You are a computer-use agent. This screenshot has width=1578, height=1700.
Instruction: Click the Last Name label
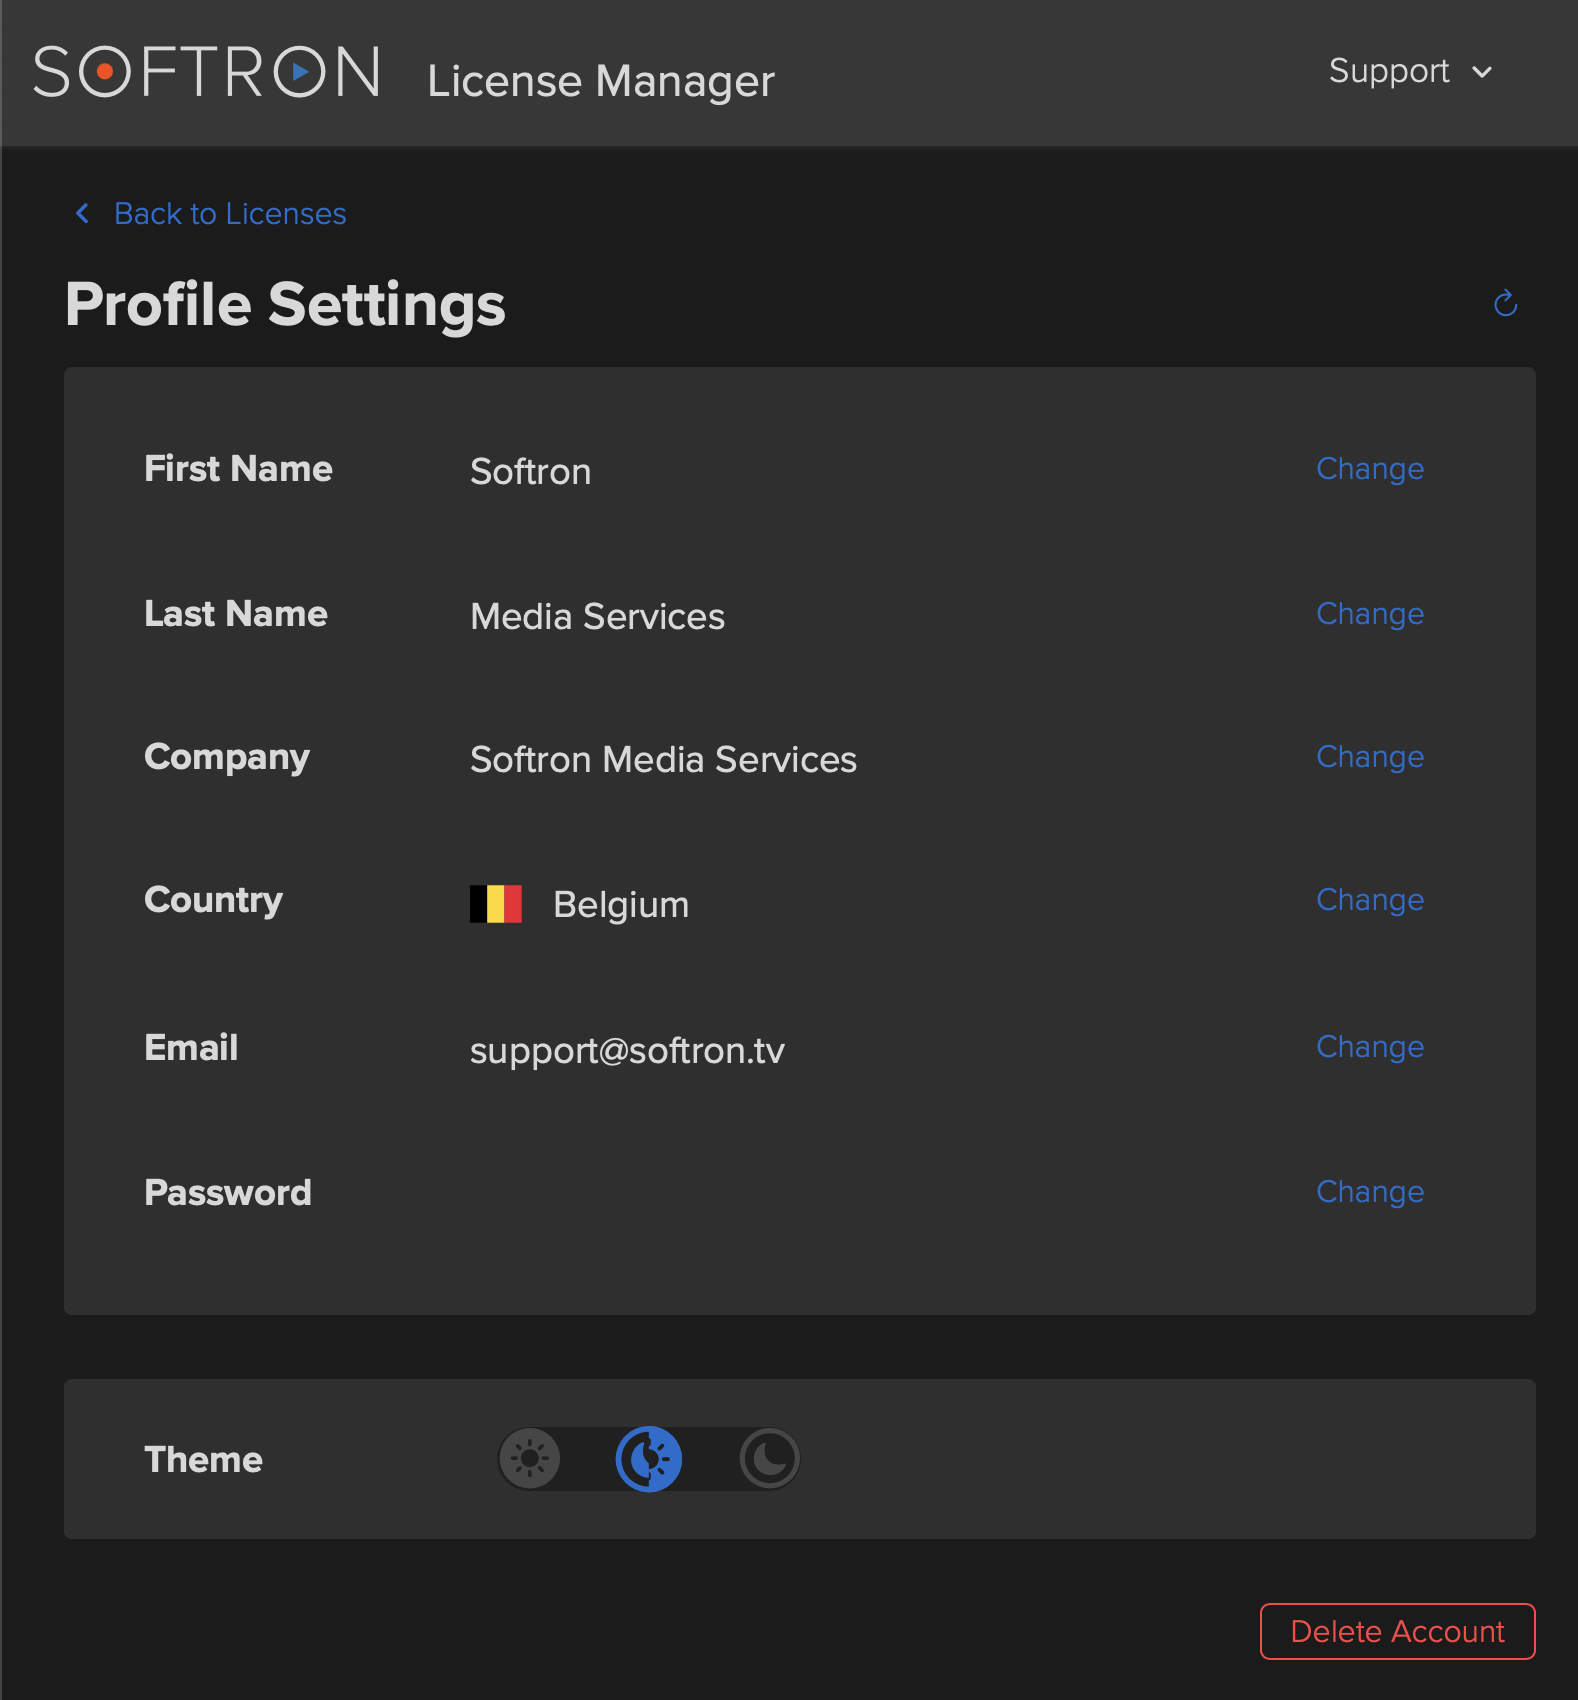tap(235, 613)
